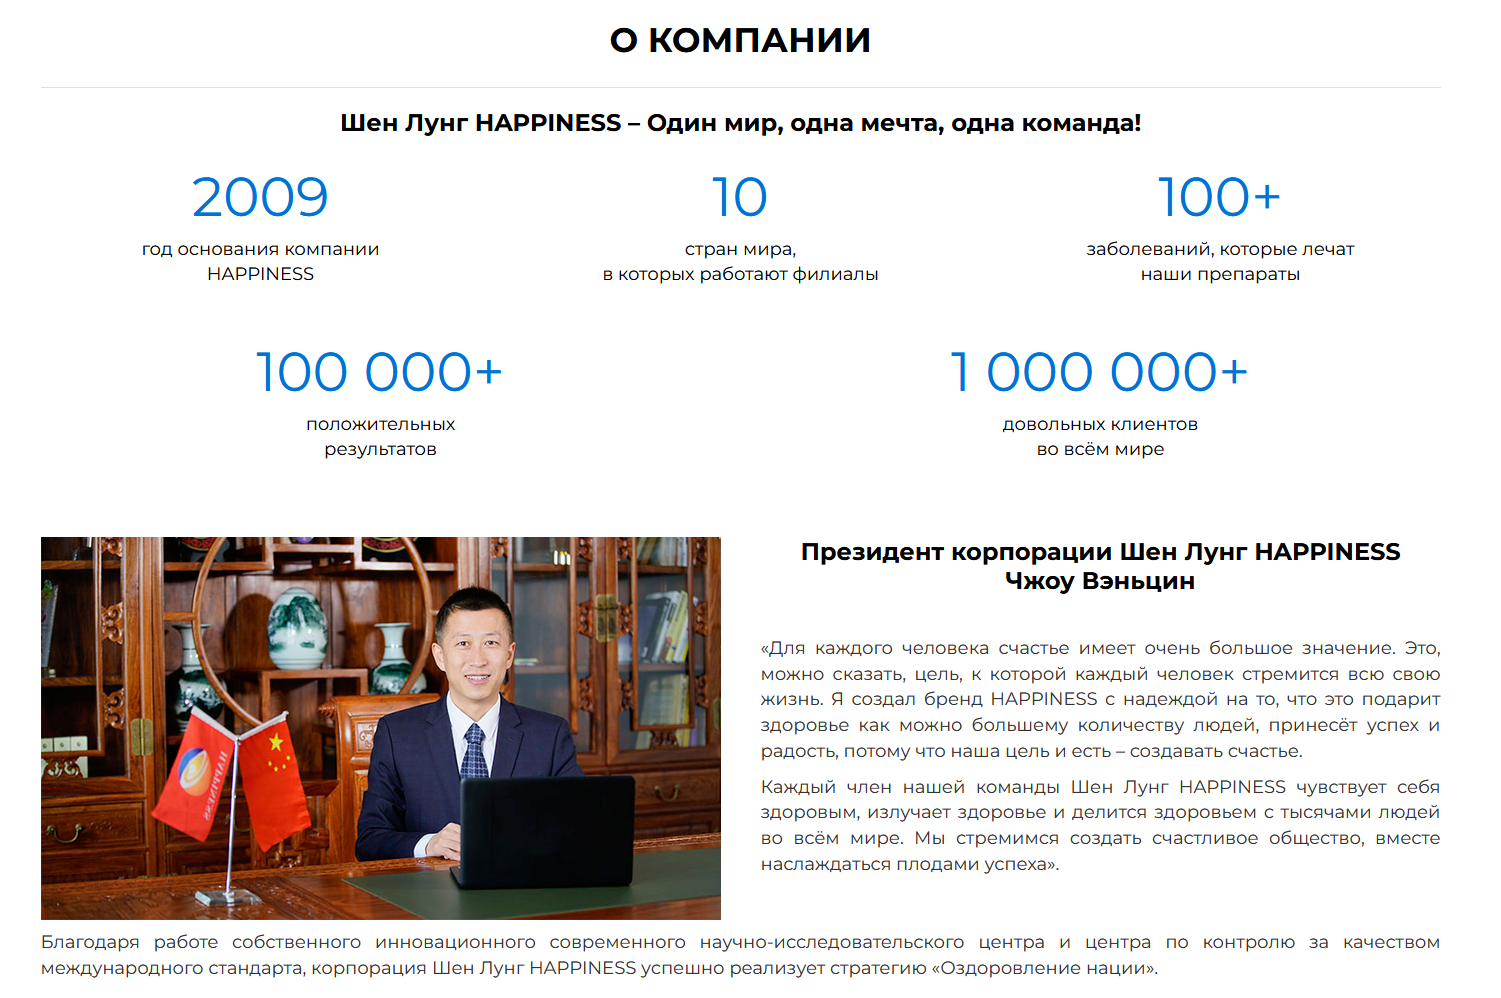Click the caption "год основания компании HAPPINESS"
Image resolution: width=1501 pixels, height=998 pixels.
260,261
